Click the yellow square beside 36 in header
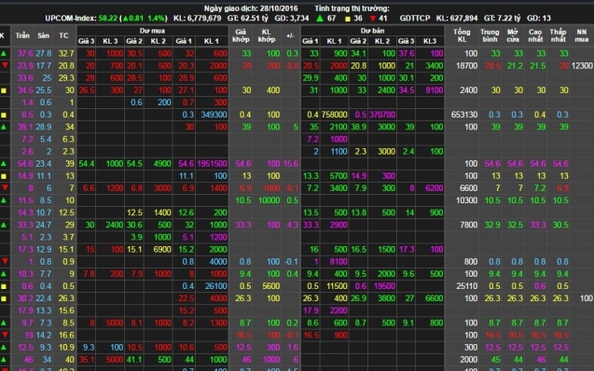 tap(347, 19)
